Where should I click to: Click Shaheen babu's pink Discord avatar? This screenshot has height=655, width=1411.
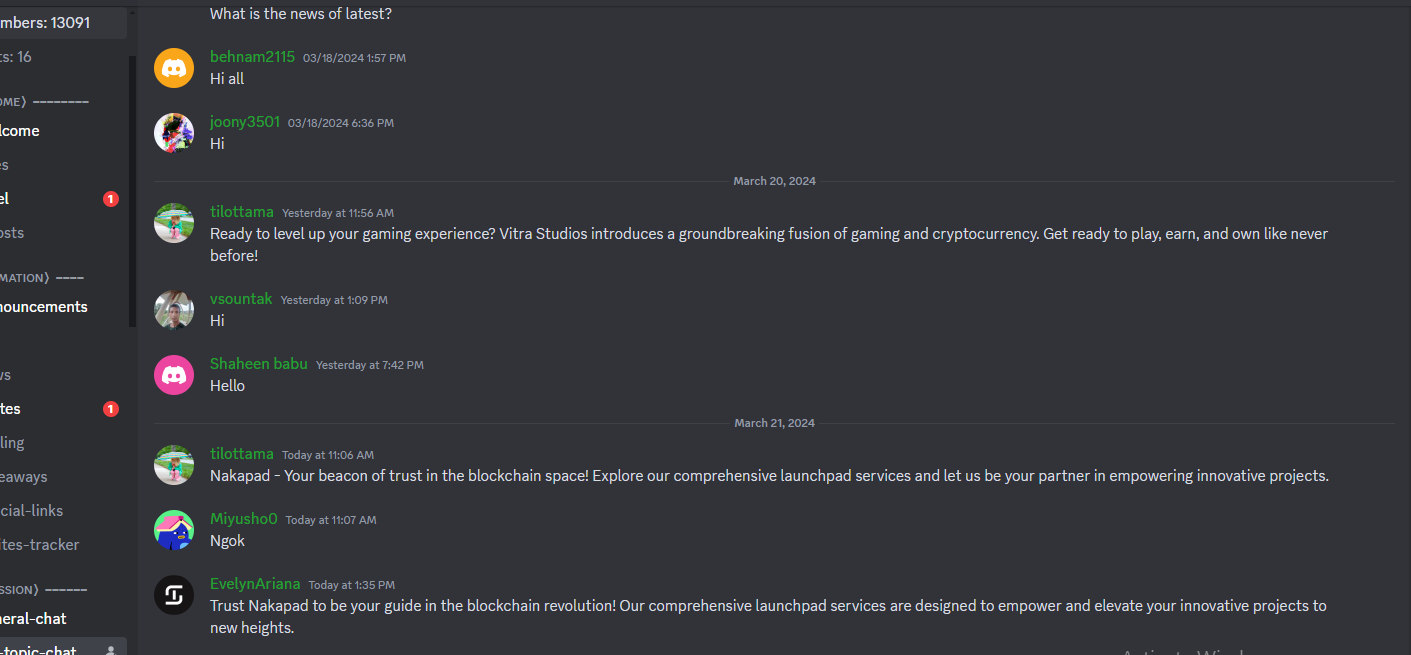[174, 375]
